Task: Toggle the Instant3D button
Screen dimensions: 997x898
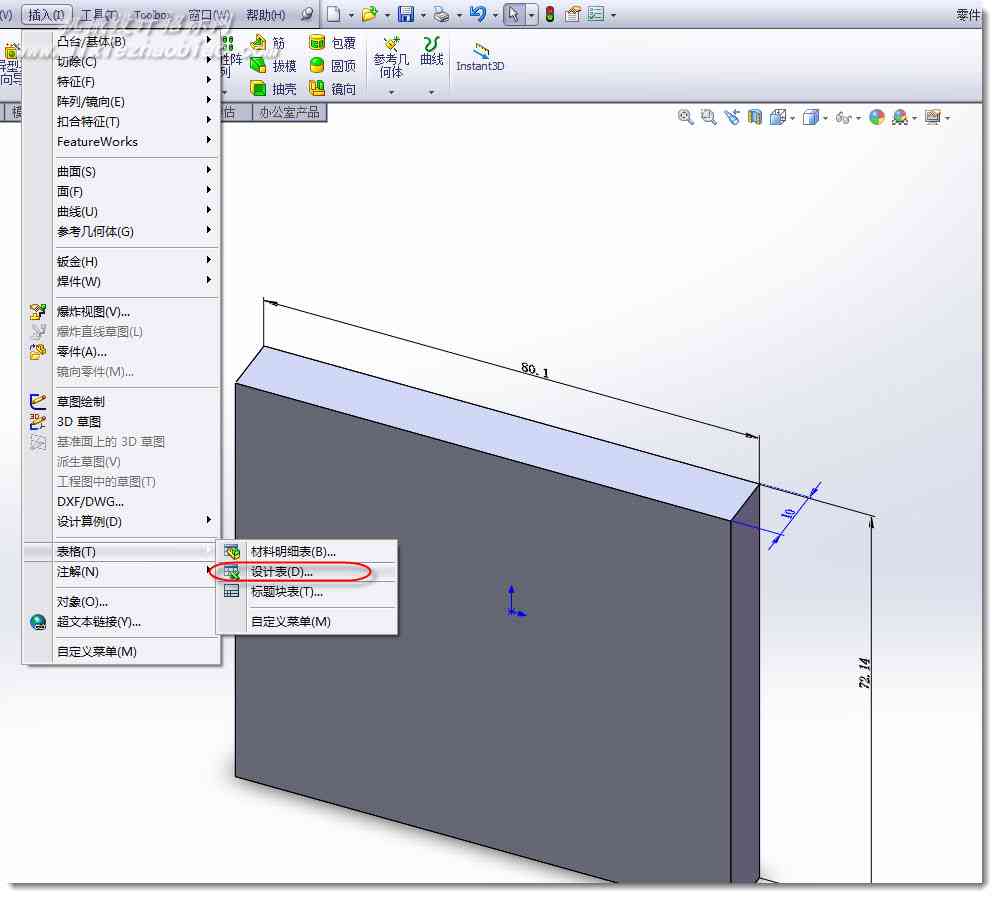Action: point(481,57)
